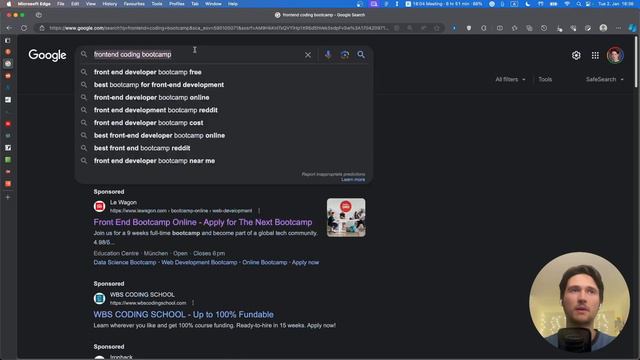640x360 pixels.
Task: Click Report inappropriate predictions
Action: tap(333, 174)
